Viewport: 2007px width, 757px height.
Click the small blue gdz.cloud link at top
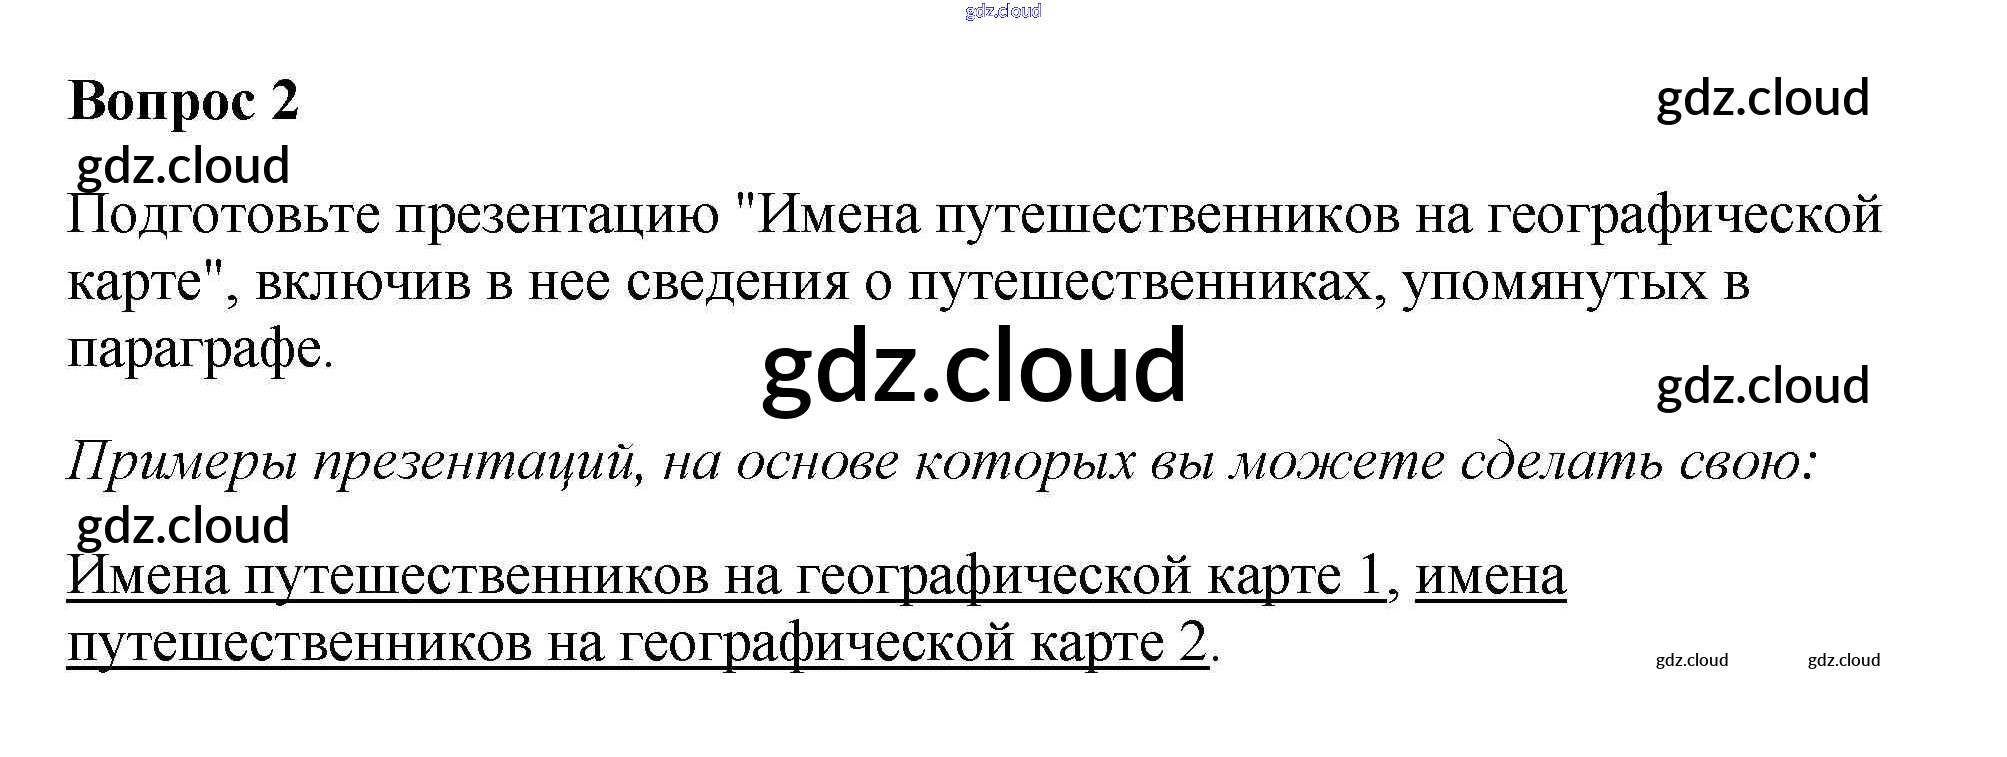(x=1002, y=11)
